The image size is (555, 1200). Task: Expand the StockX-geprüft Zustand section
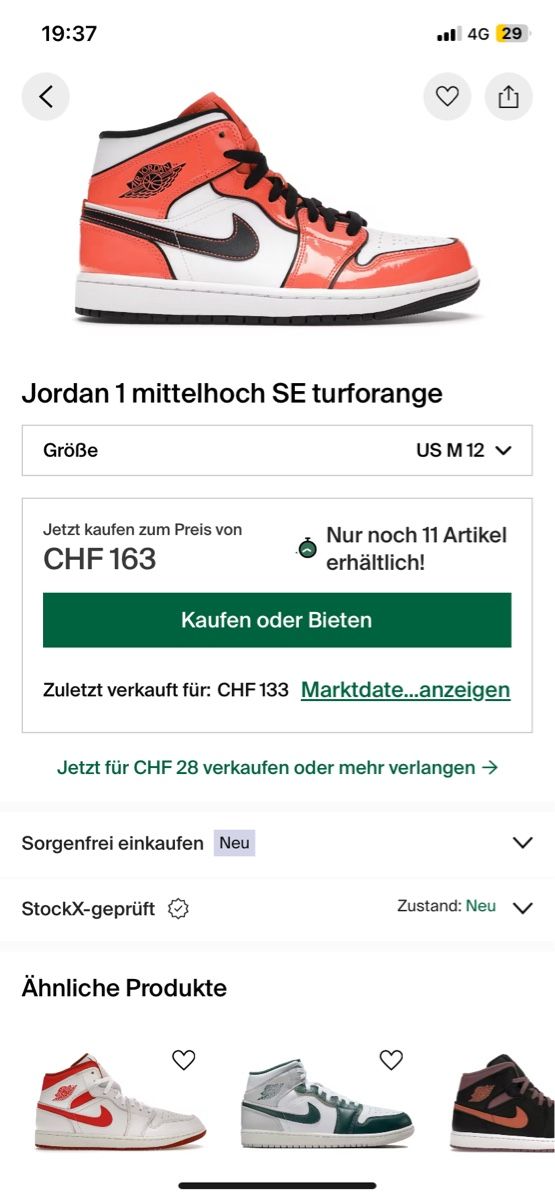[x=277, y=908]
